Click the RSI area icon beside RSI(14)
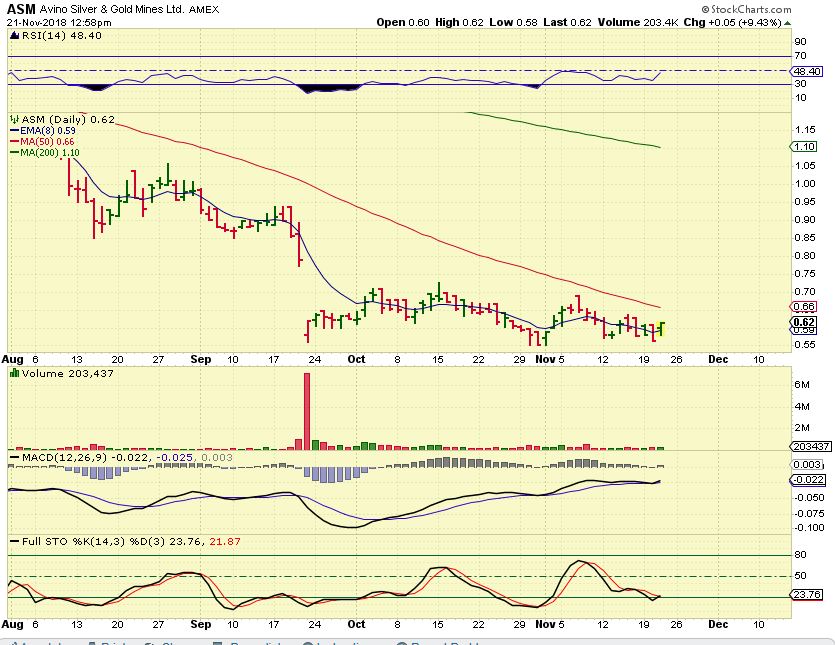Screen dimensions: 835x645 (15, 36)
